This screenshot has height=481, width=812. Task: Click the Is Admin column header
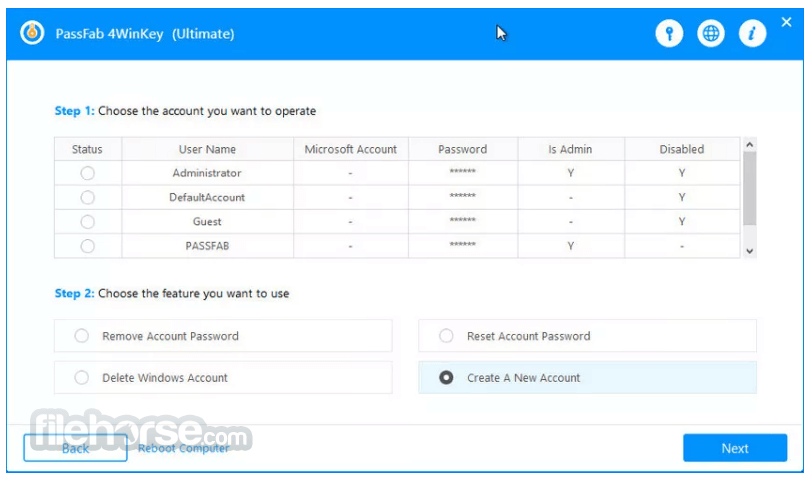click(570, 149)
